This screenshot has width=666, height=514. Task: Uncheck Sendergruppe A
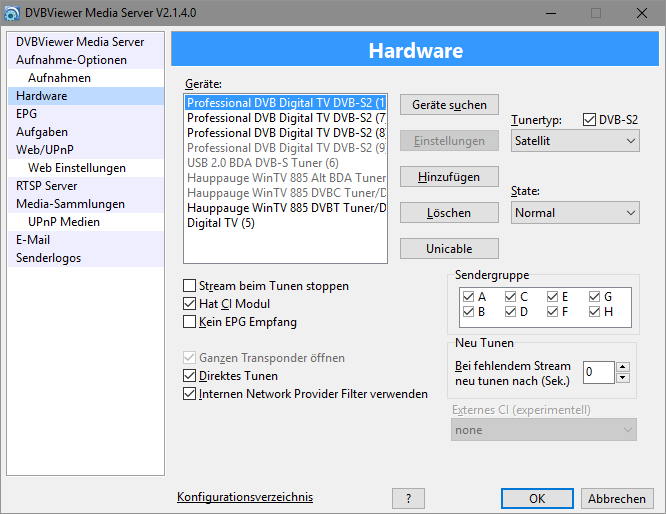click(468, 297)
